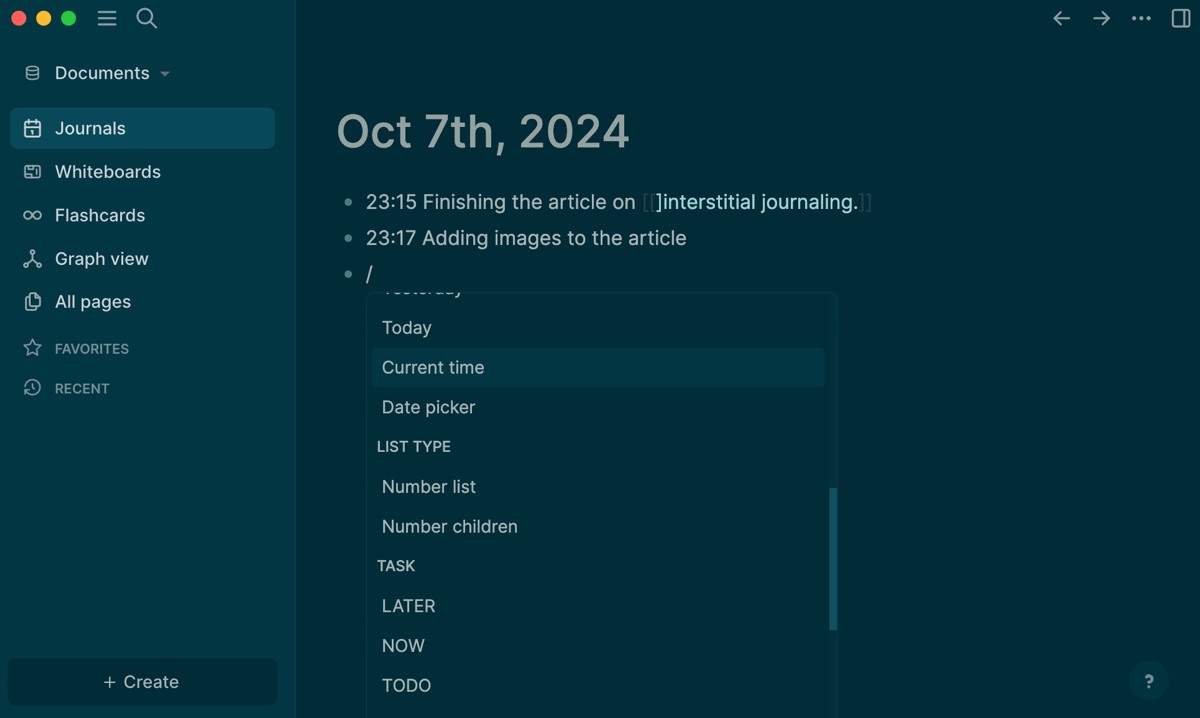Expand the FAVORITES section
The image size is (1200, 718).
coord(92,349)
